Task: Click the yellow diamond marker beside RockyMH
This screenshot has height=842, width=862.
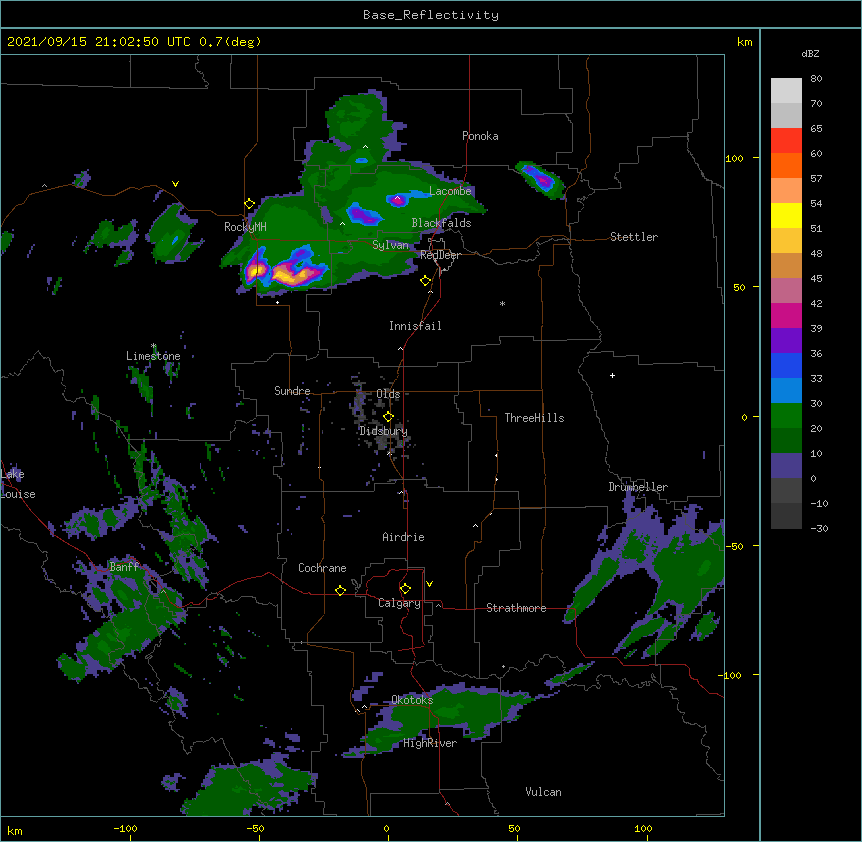Action: point(250,204)
